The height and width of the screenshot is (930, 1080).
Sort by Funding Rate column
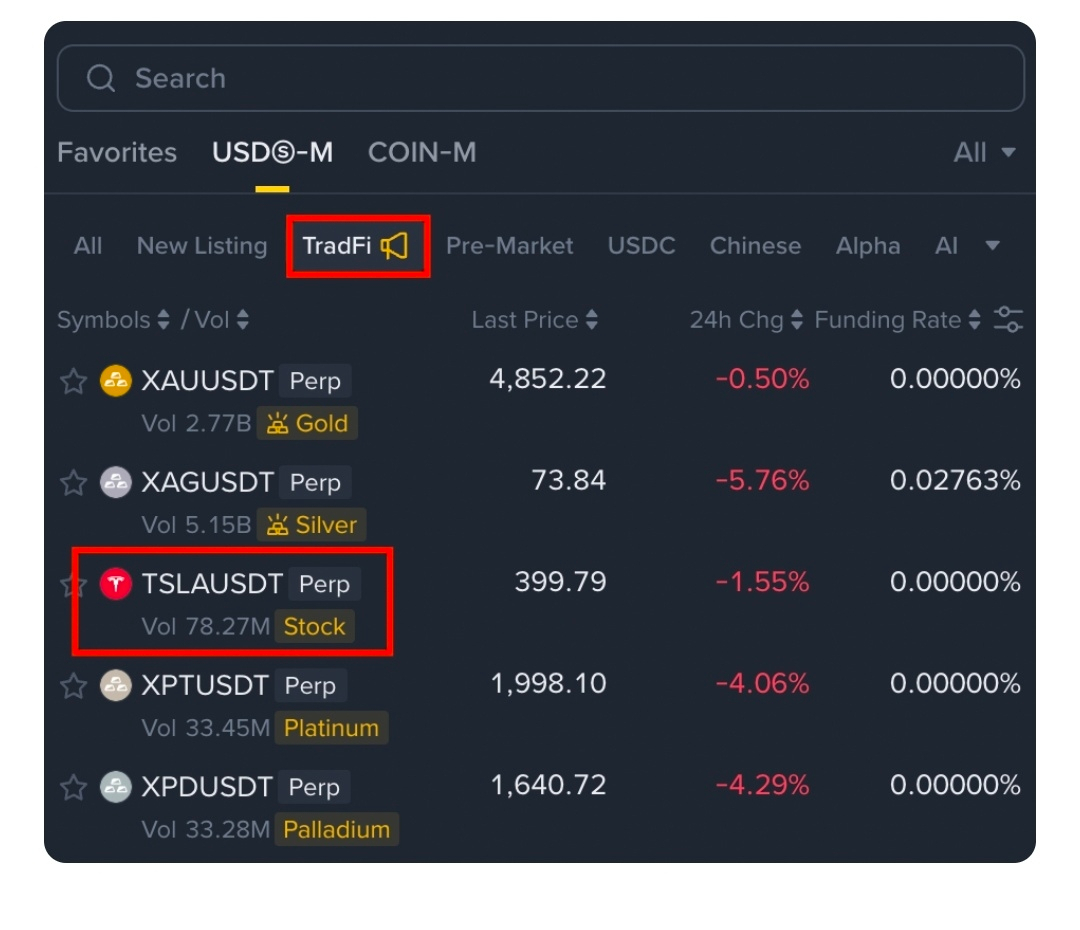(897, 320)
